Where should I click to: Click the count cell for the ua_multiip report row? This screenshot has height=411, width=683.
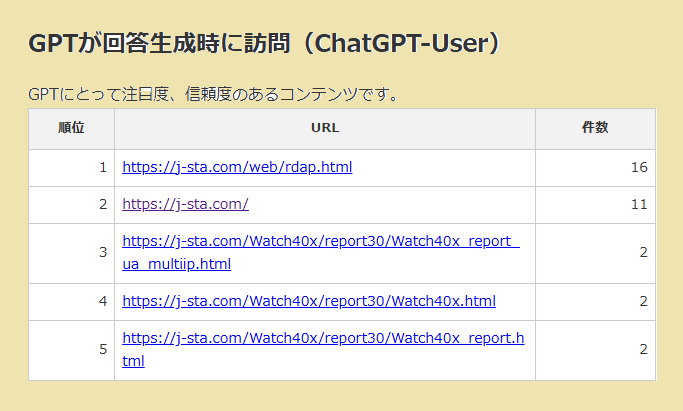[x=596, y=253]
